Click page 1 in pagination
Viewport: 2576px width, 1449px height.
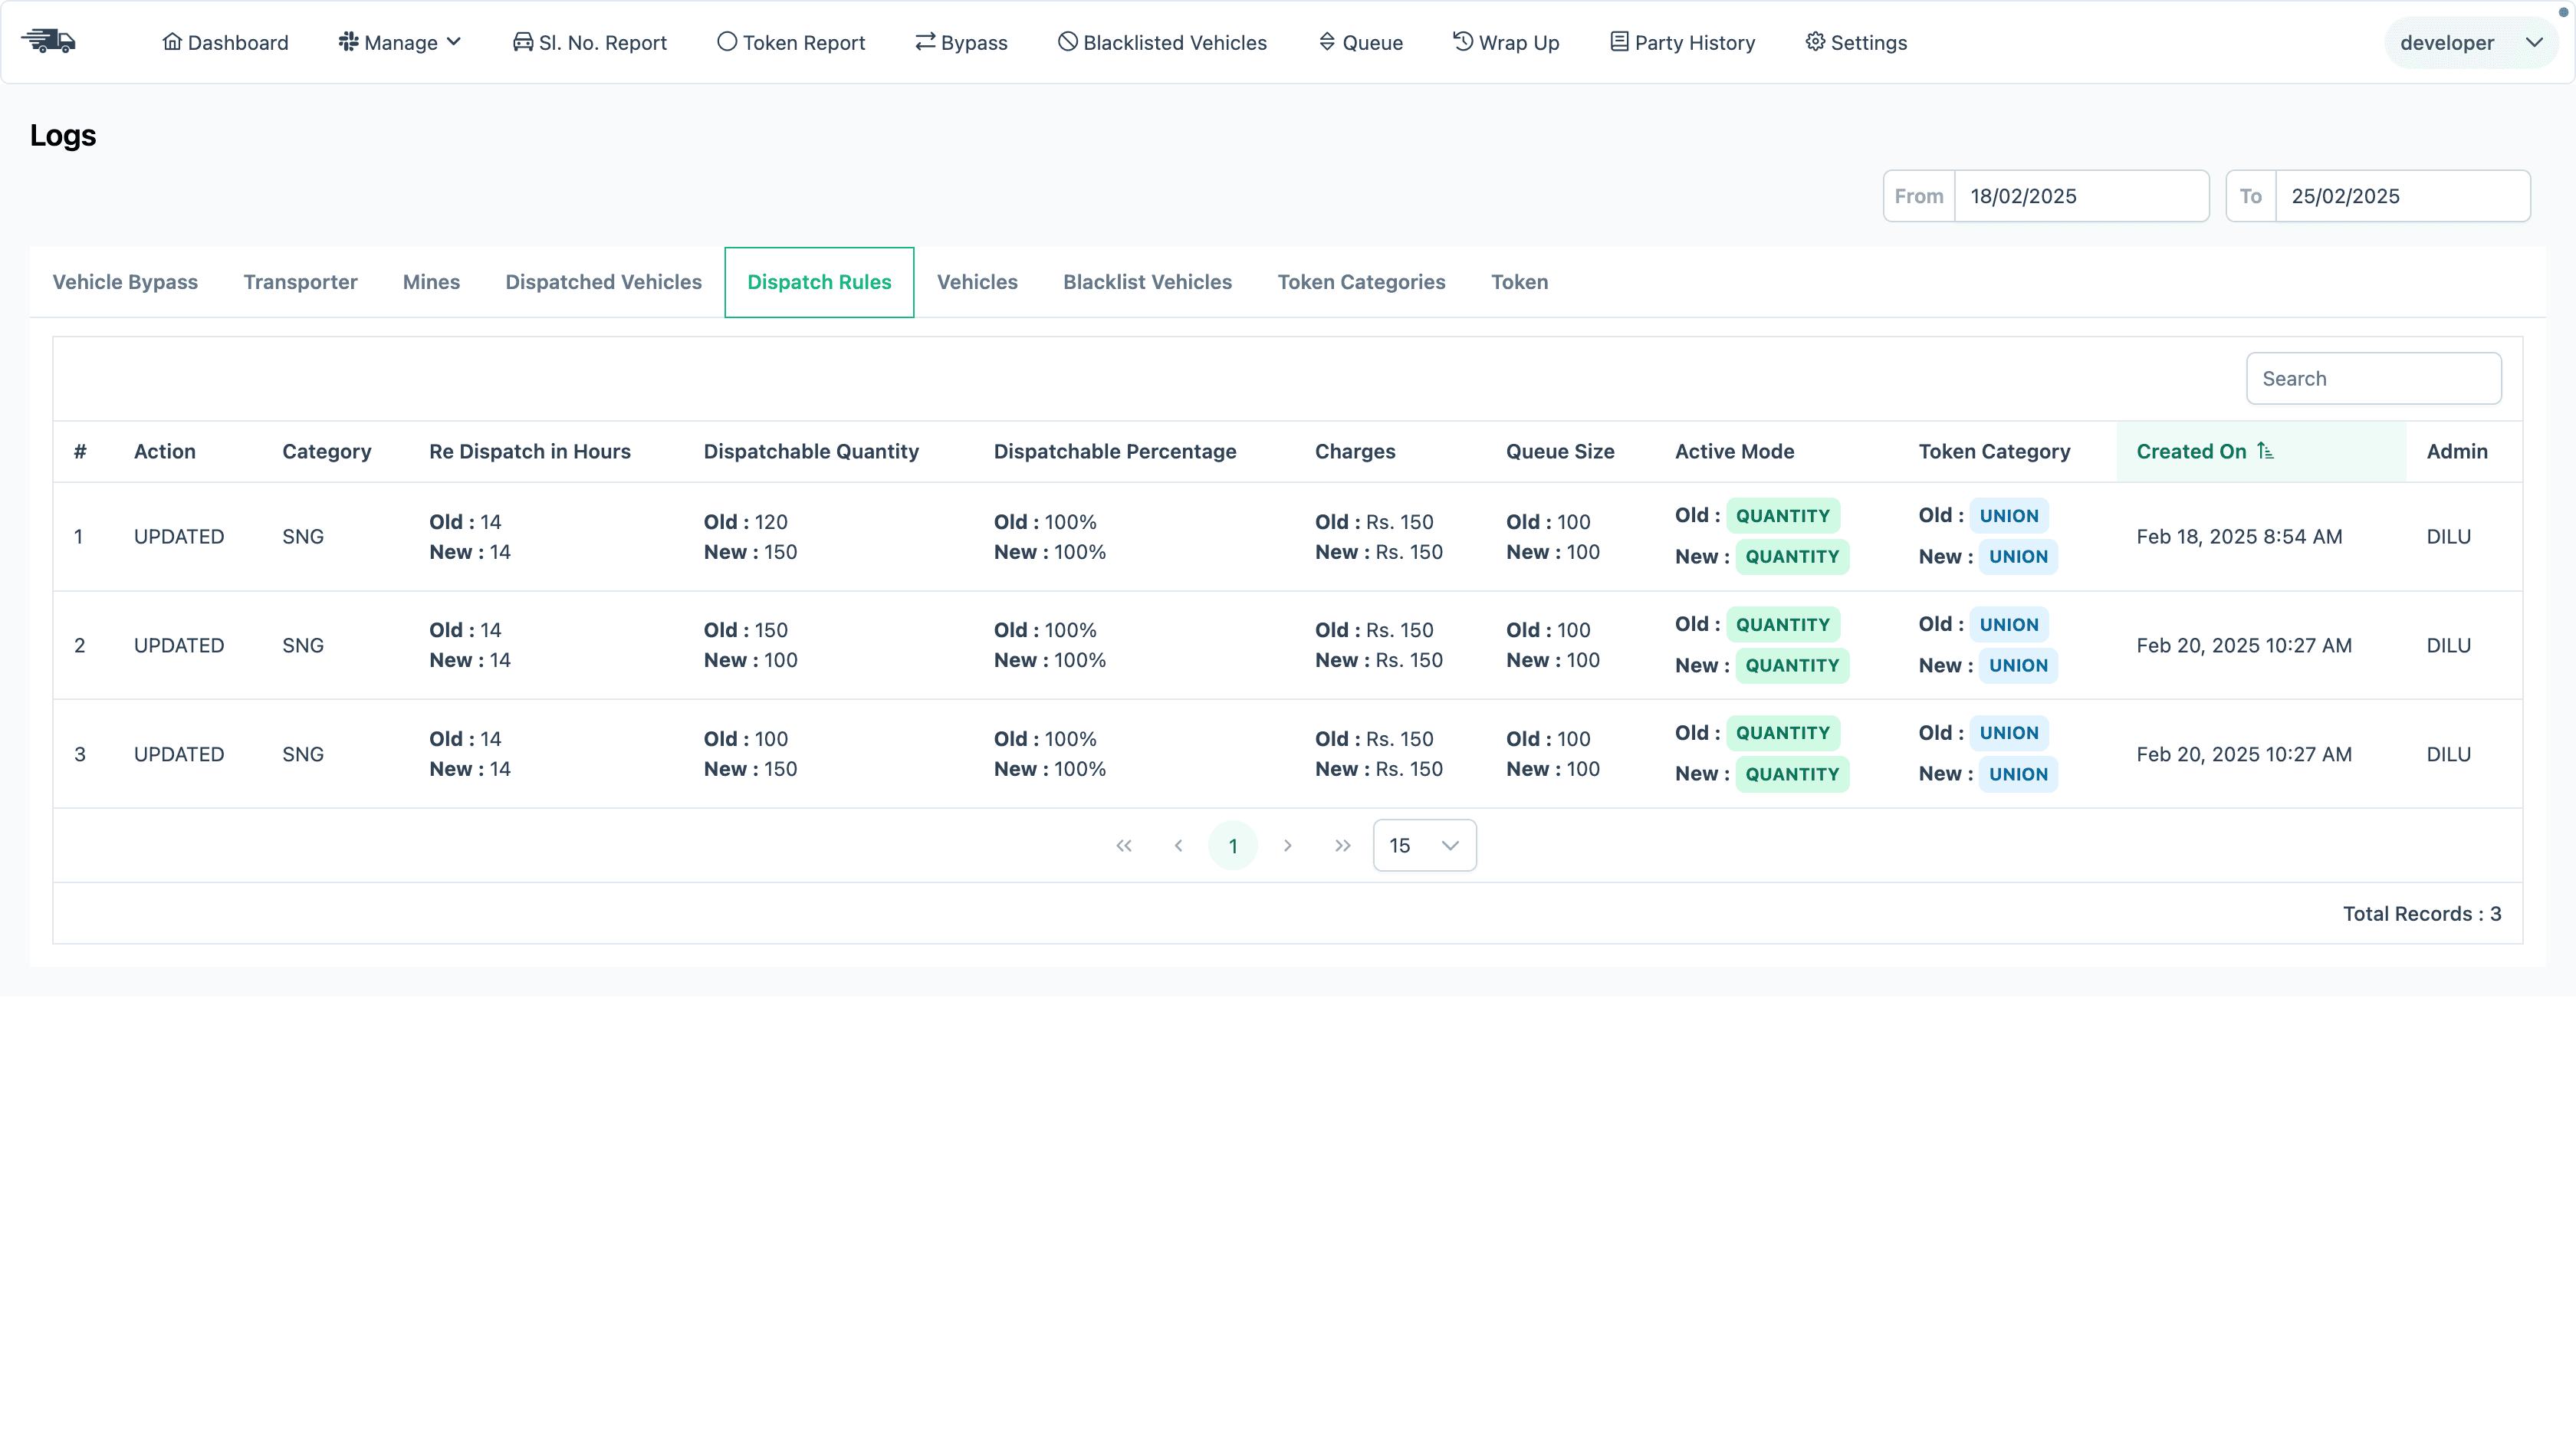click(1233, 845)
